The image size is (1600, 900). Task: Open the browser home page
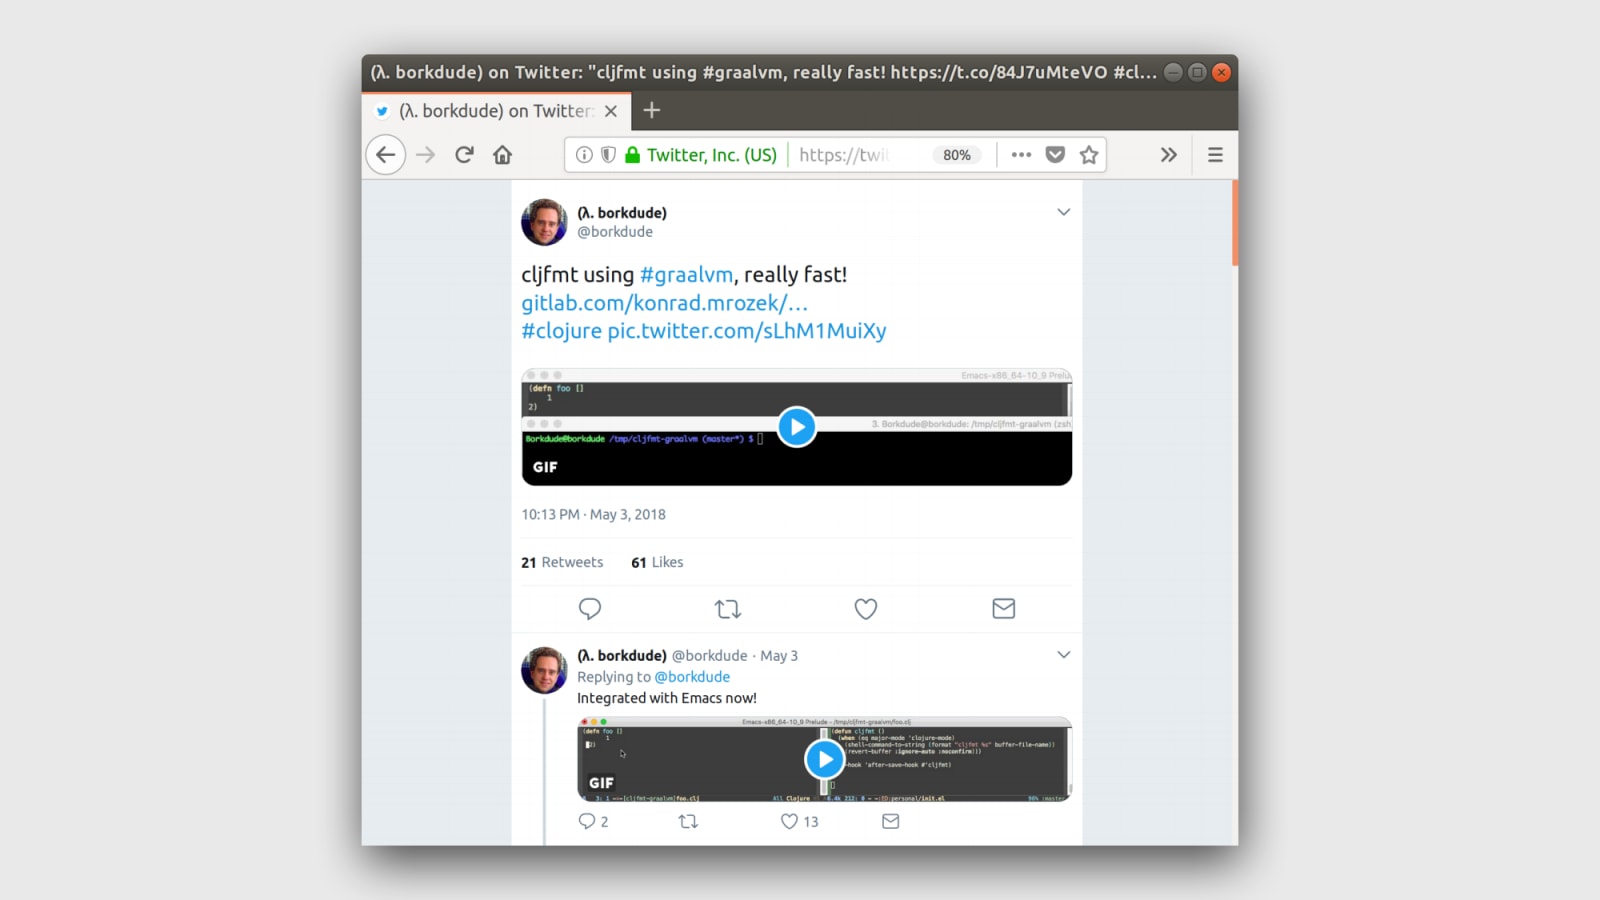pyautogui.click(x=503, y=155)
